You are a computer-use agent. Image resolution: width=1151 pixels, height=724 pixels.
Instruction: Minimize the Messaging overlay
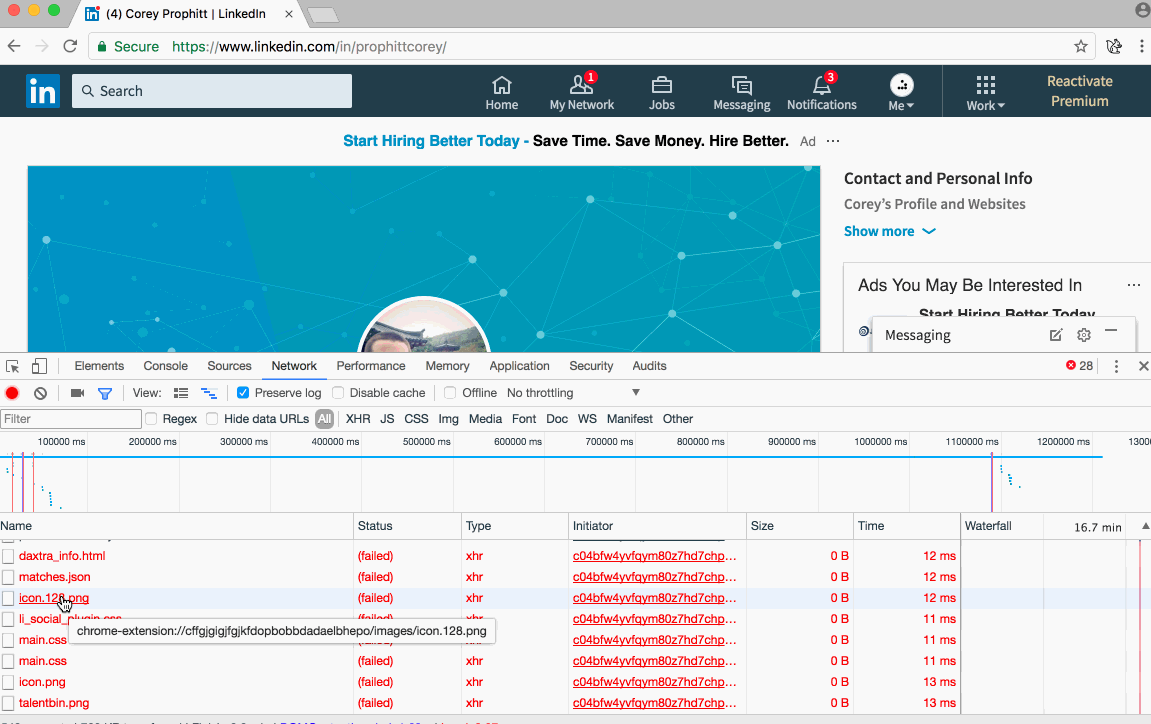click(1111, 332)
